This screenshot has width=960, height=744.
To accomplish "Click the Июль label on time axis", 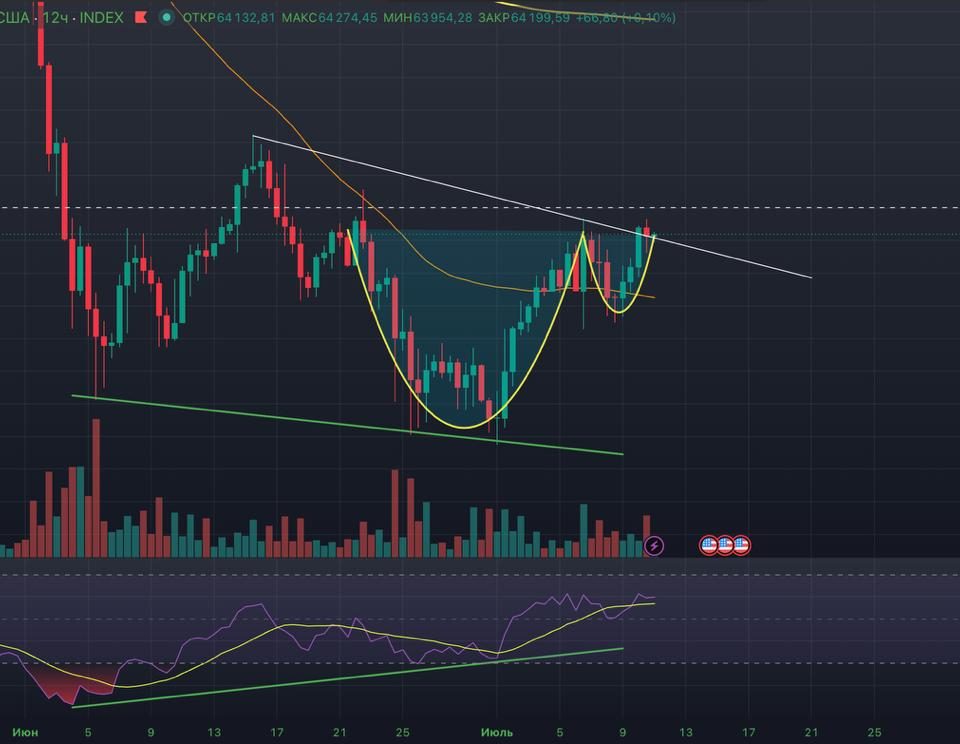I will [x=497, y=732].
